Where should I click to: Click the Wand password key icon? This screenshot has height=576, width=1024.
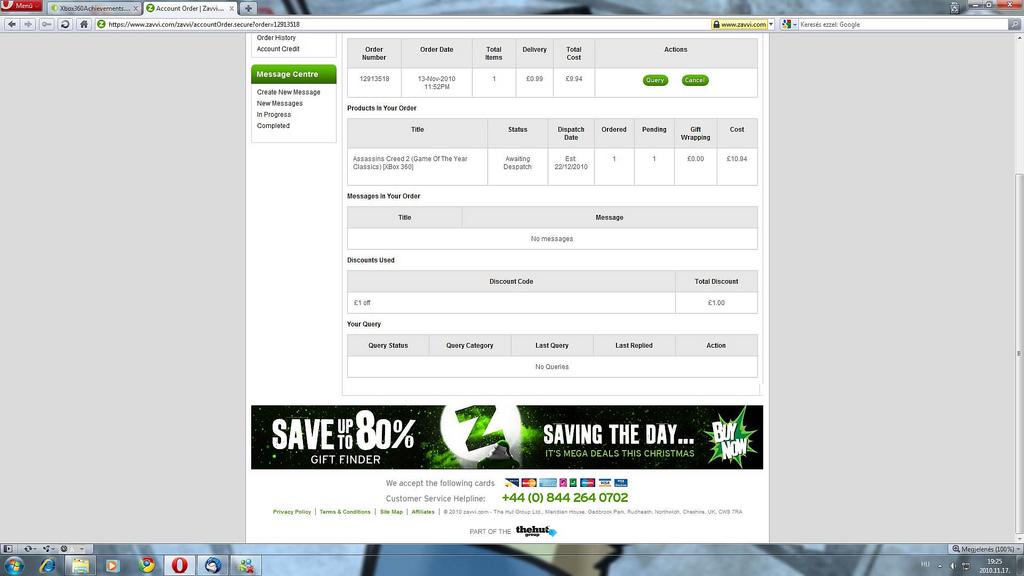point(46,24)
